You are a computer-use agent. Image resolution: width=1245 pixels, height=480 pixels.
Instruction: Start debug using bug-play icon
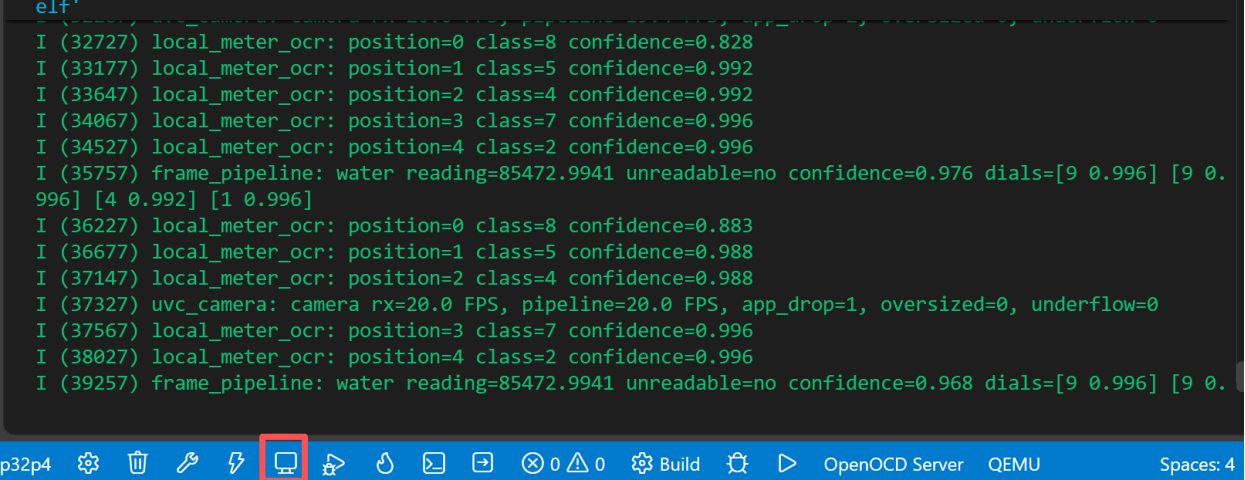[334, 463]
